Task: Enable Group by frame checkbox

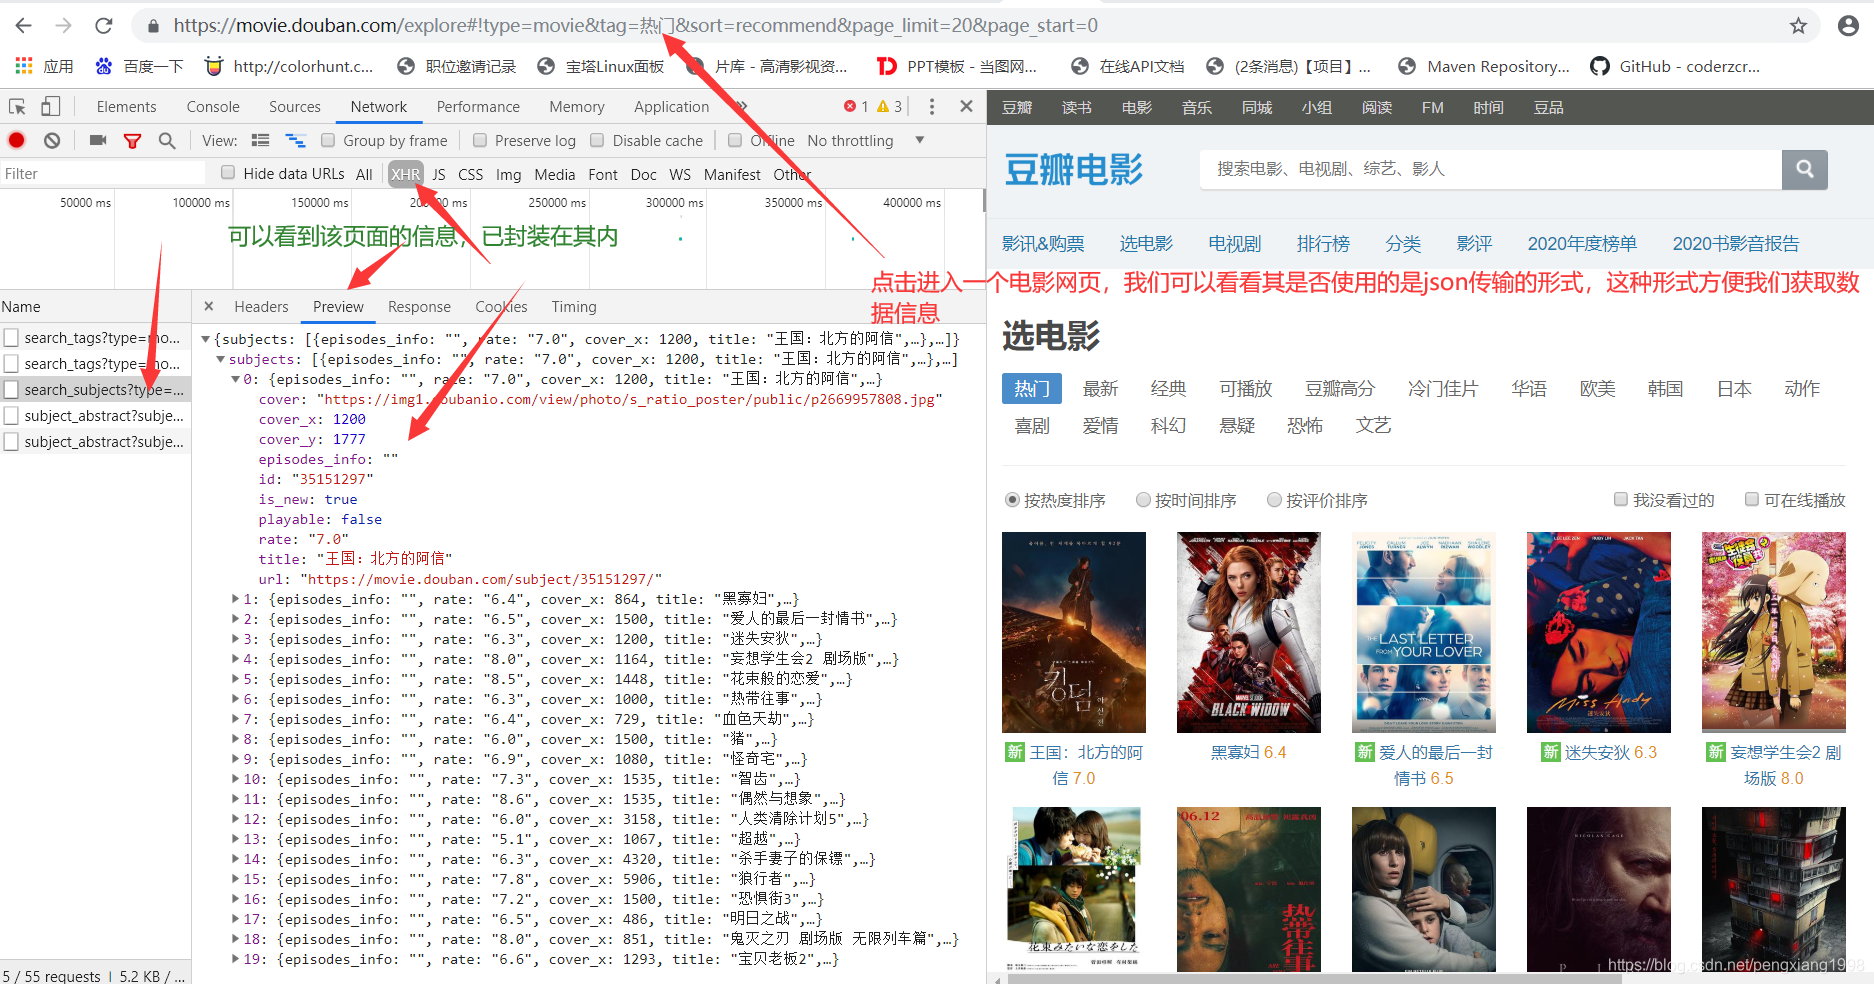Action: (x=328, y=141)
